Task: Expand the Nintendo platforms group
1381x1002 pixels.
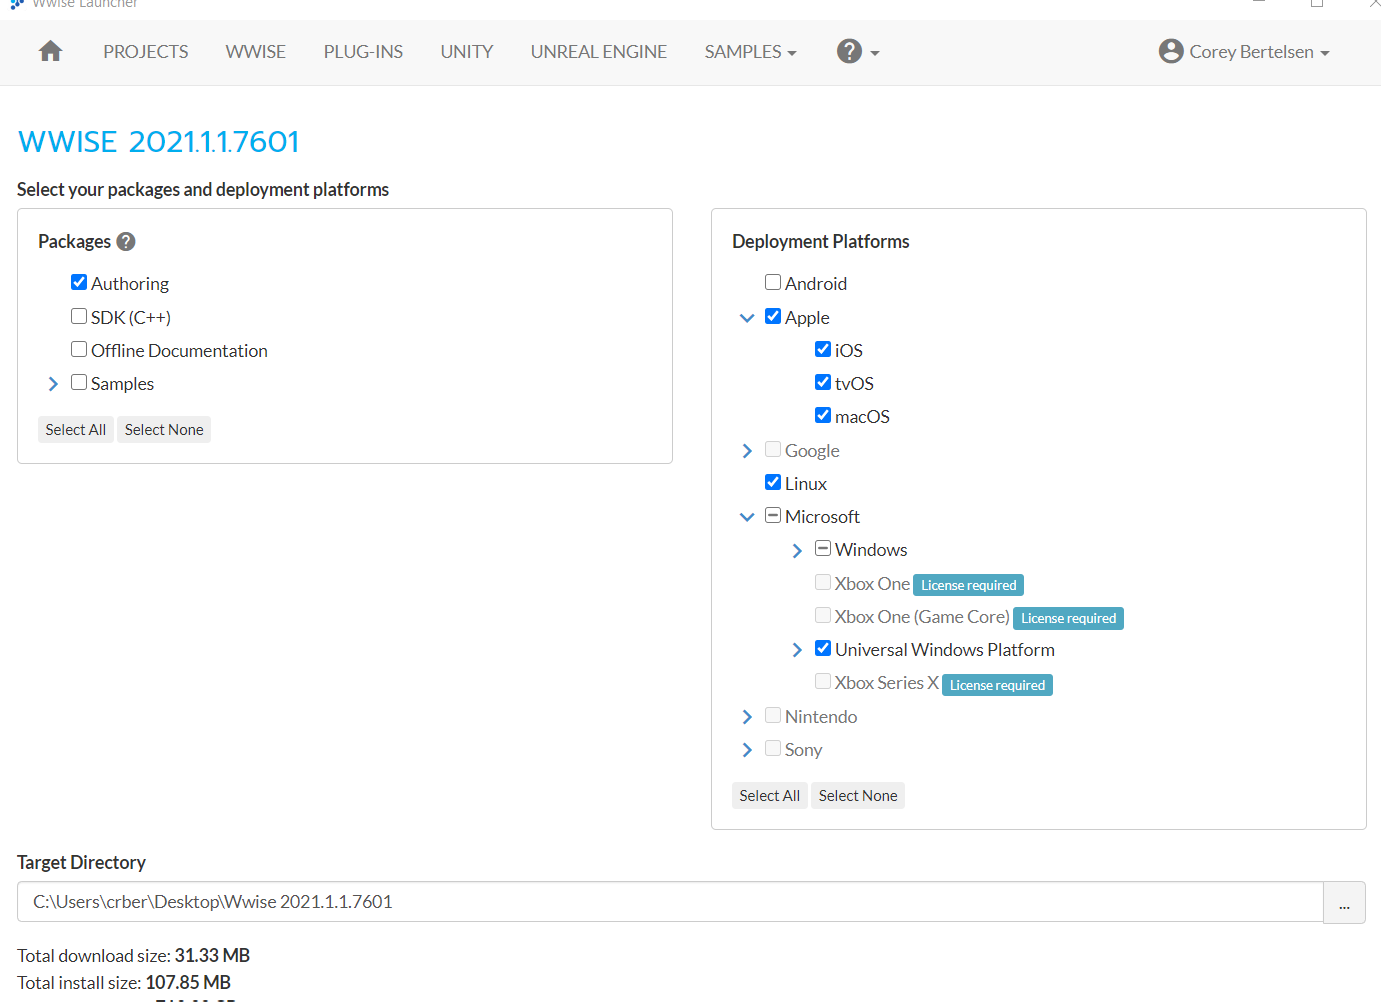Action: pyautogui.click(x=747, y=717)
